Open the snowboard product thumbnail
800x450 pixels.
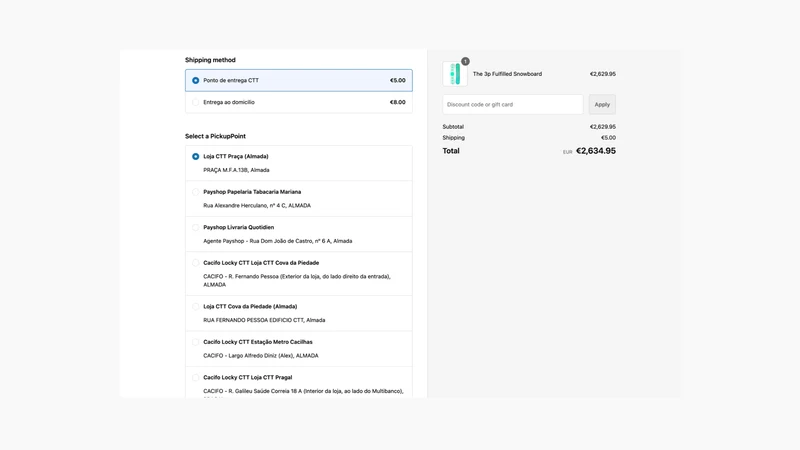click(x=455, y=74)
